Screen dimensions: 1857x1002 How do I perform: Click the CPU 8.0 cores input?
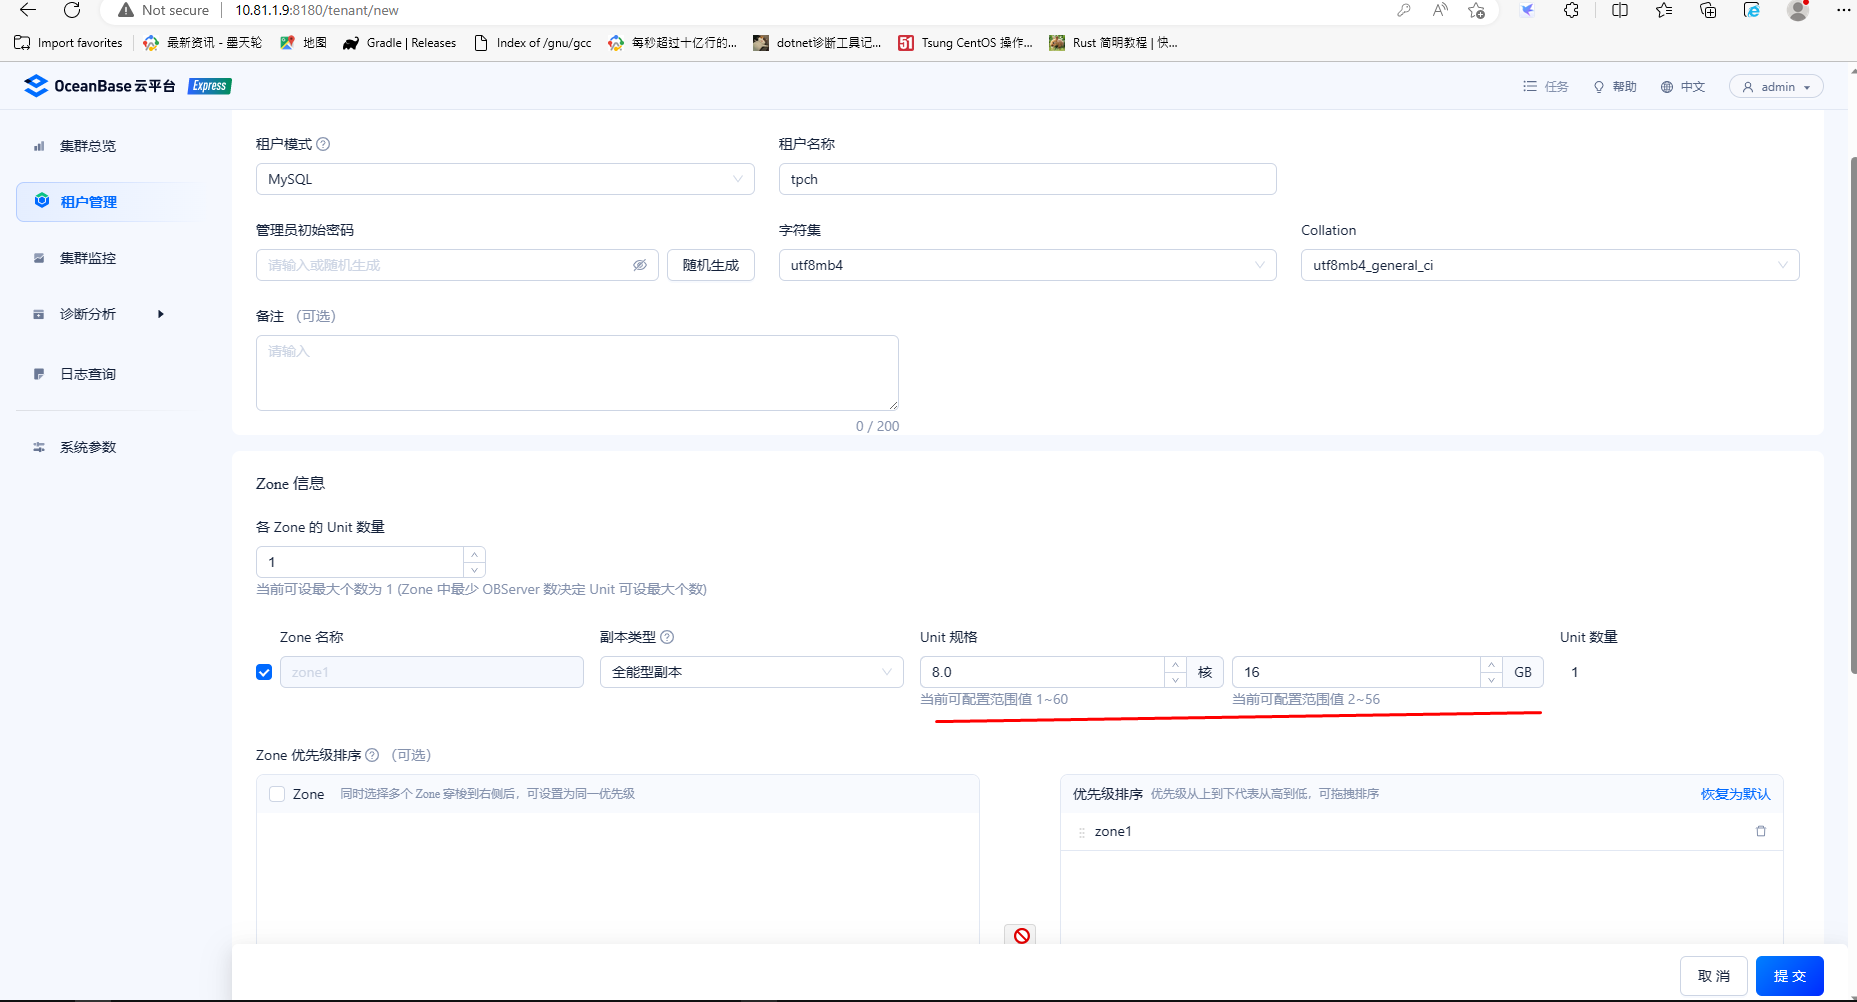pyautogui.click(x=1042, y=672)
